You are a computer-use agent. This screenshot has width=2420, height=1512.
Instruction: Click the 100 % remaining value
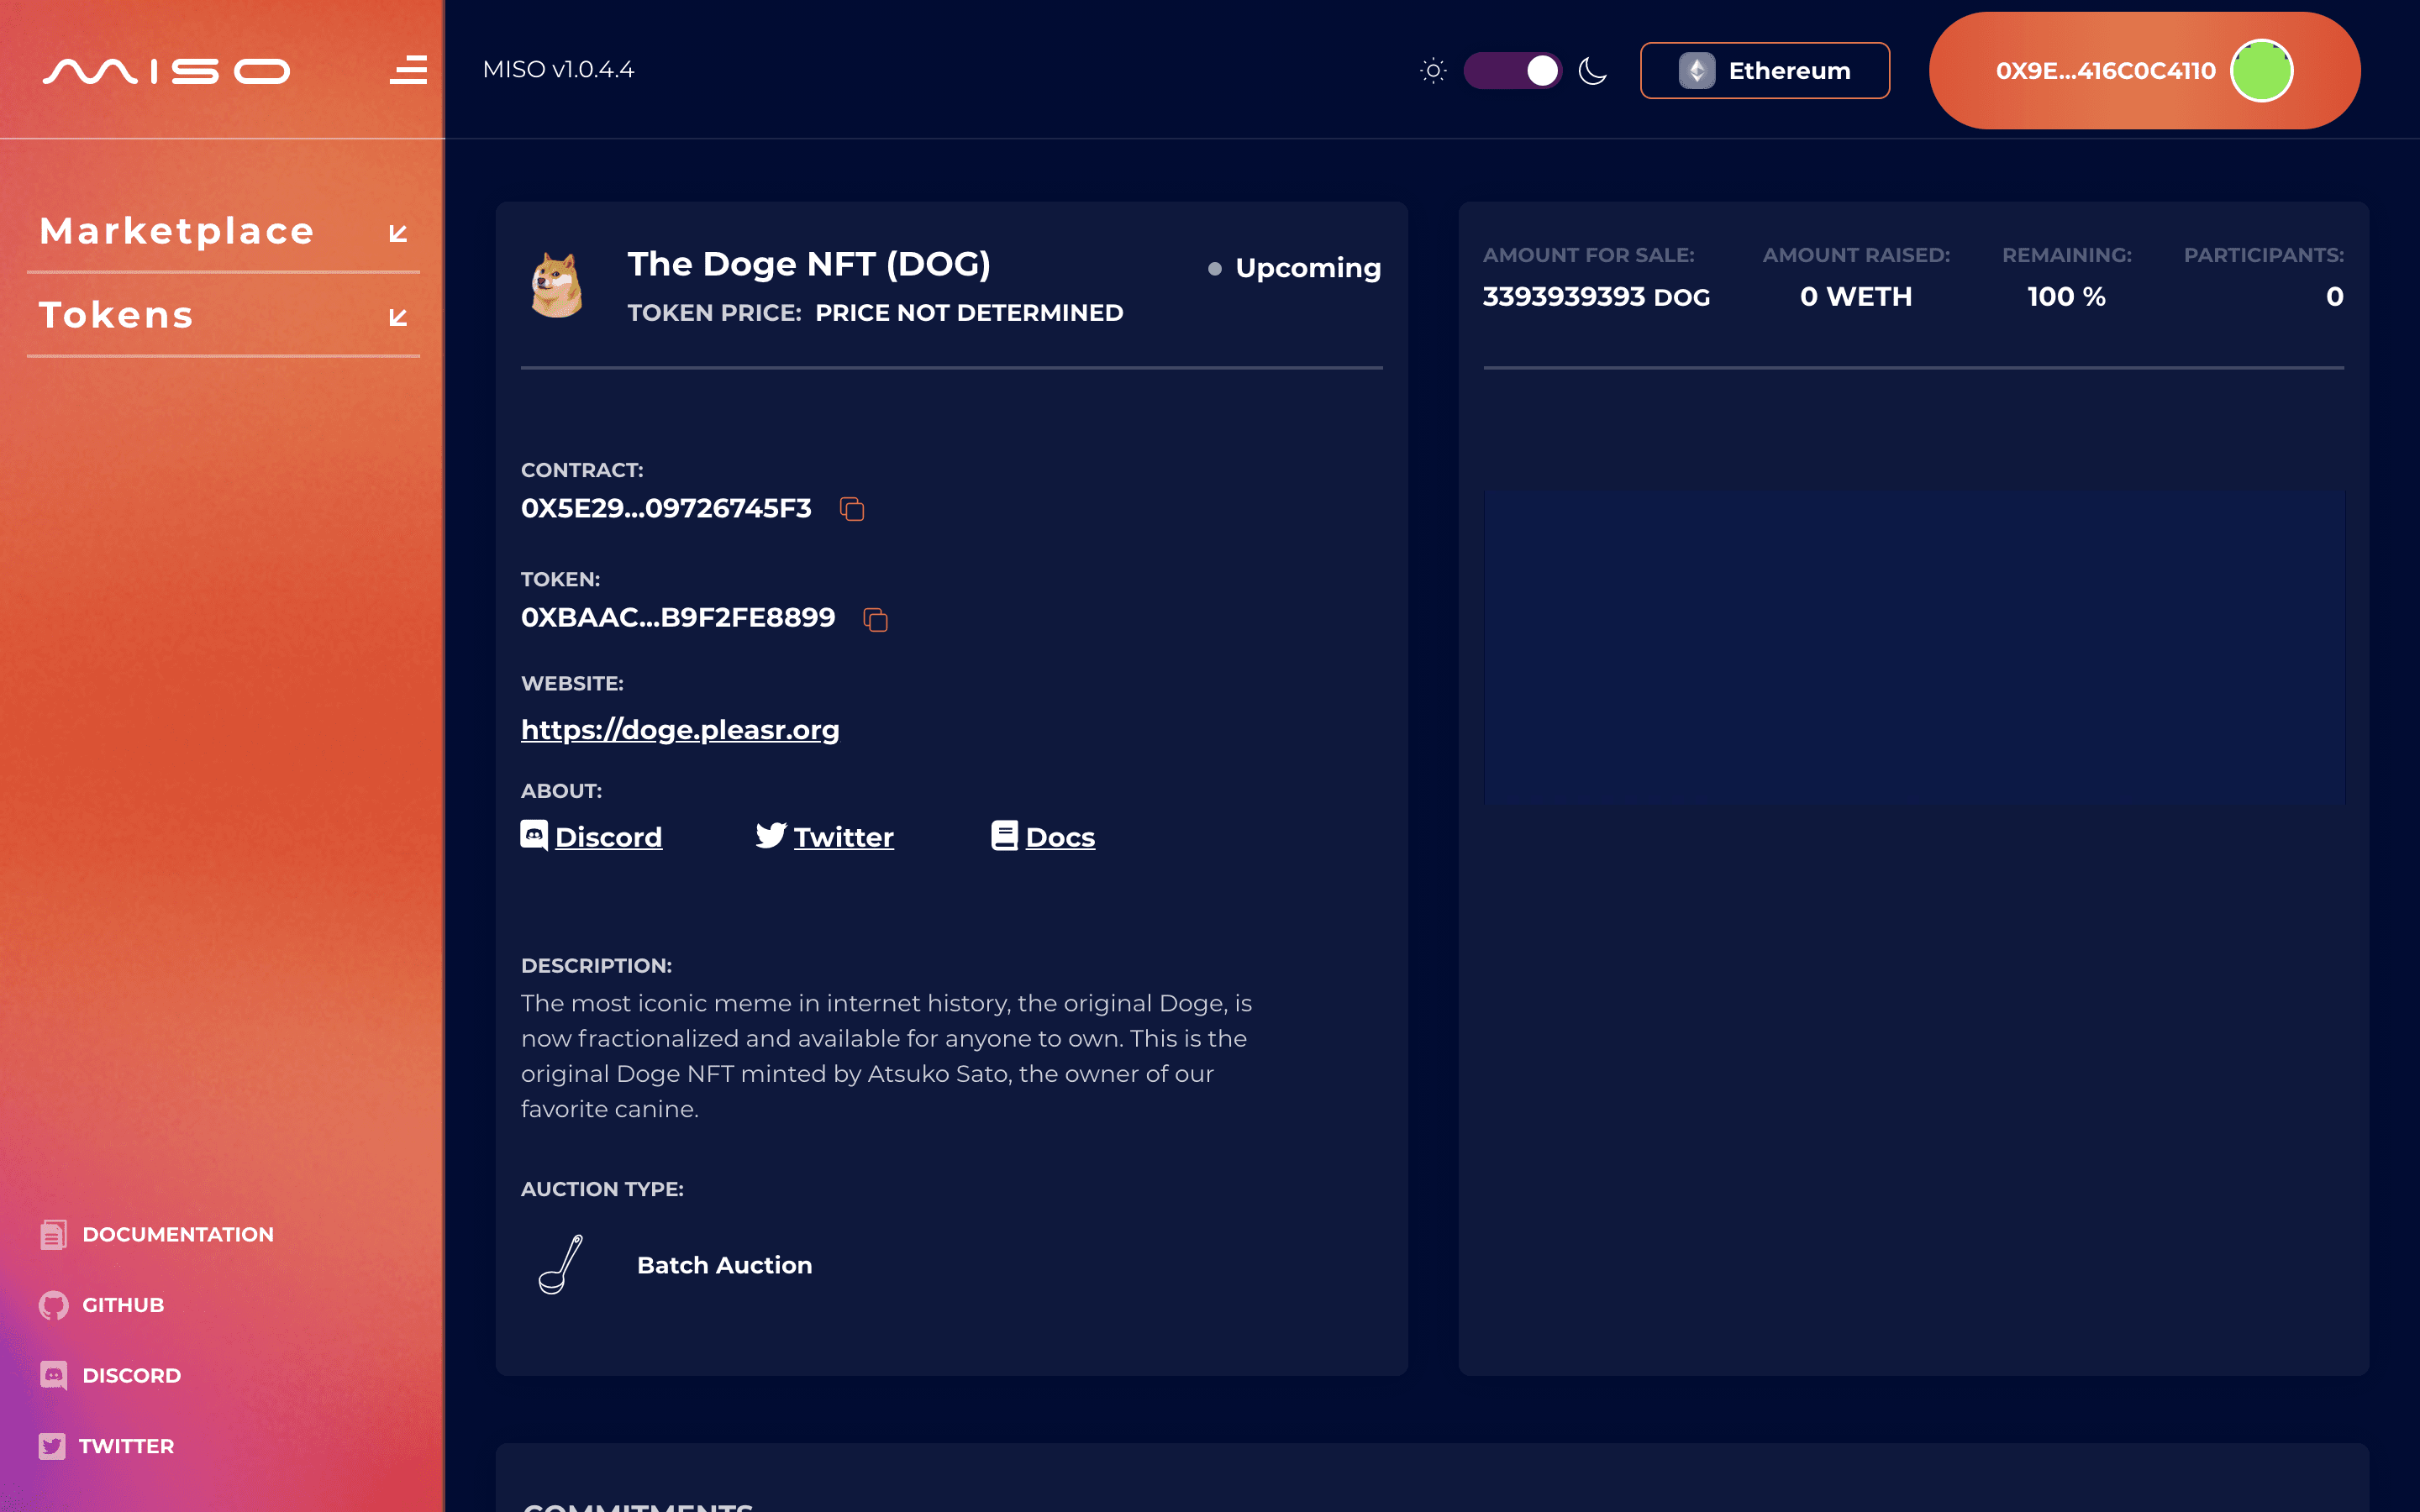coord(2066,296)
